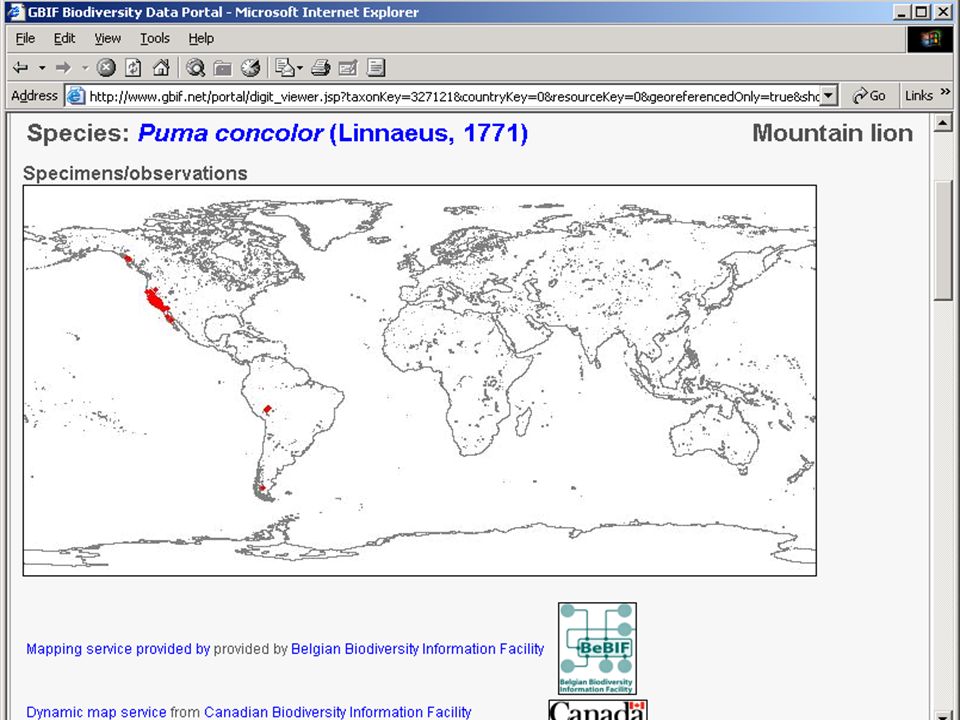The height and width of the screenshot is (720, 960).
Task: Open Belgian Biodiversity Information Facility link
Action: [418, 649]
